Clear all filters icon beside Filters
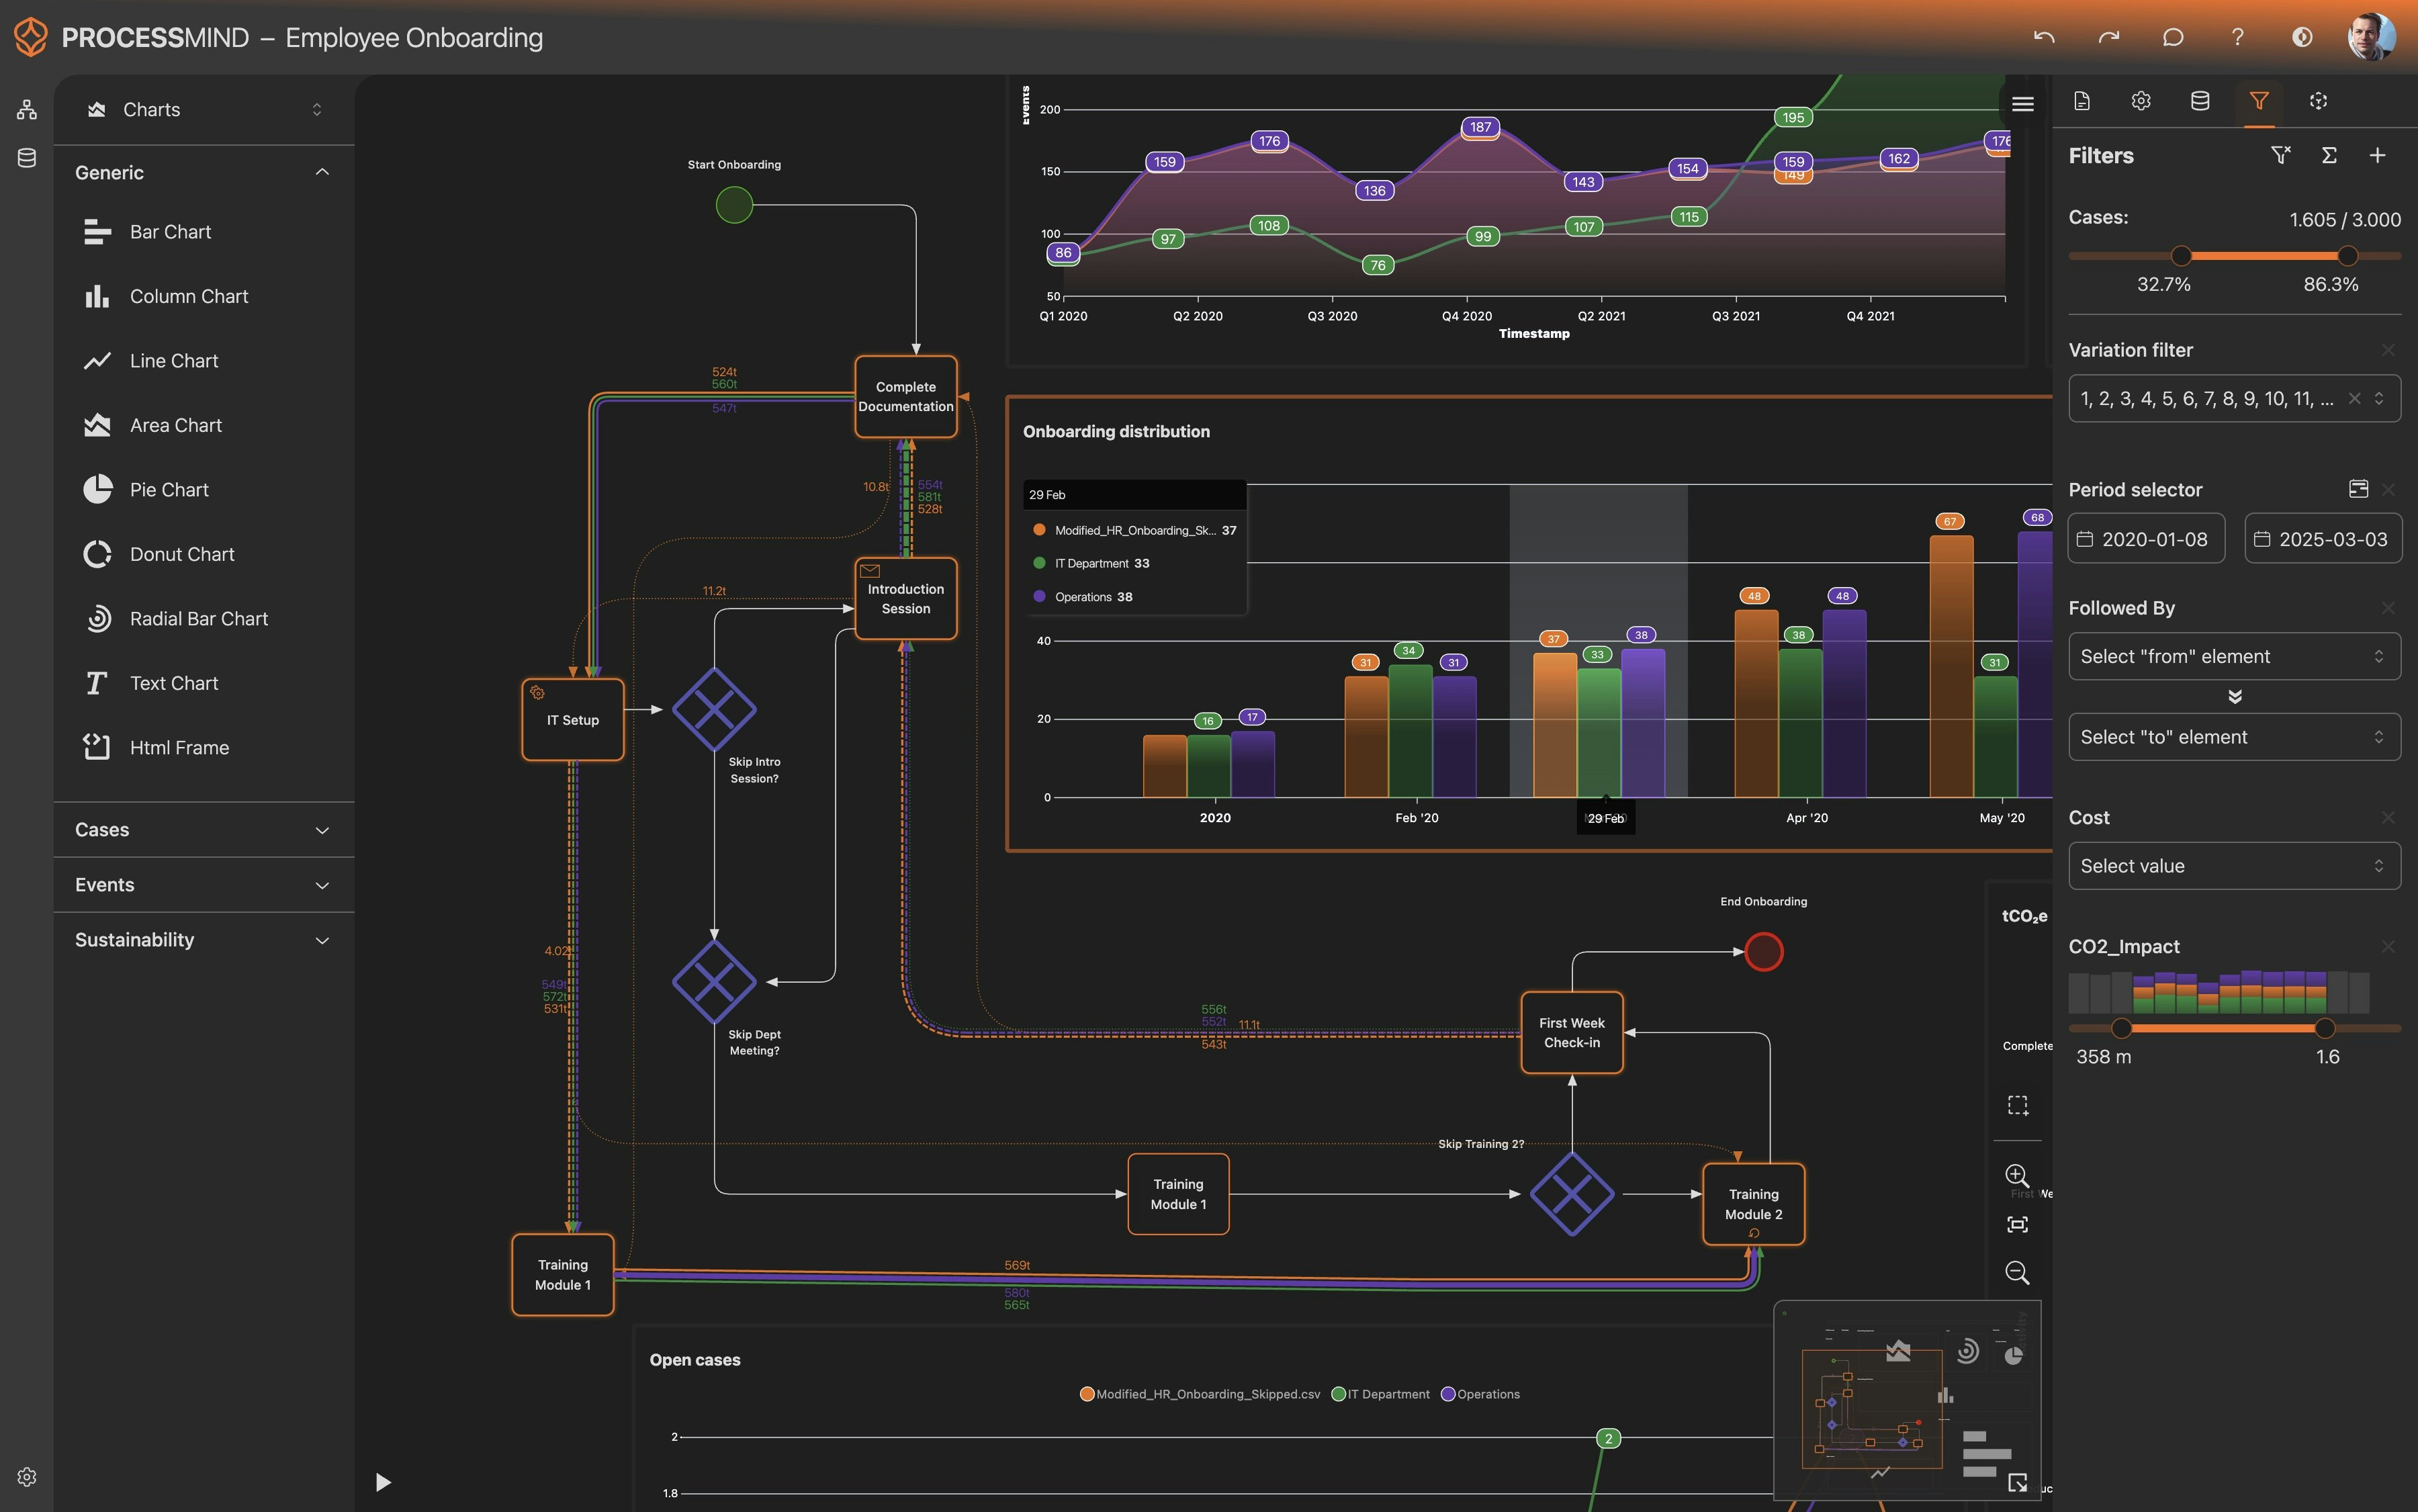The width and height of the screenshot is (2418, 1512). pyautogui.click(x=2280, y=155)
